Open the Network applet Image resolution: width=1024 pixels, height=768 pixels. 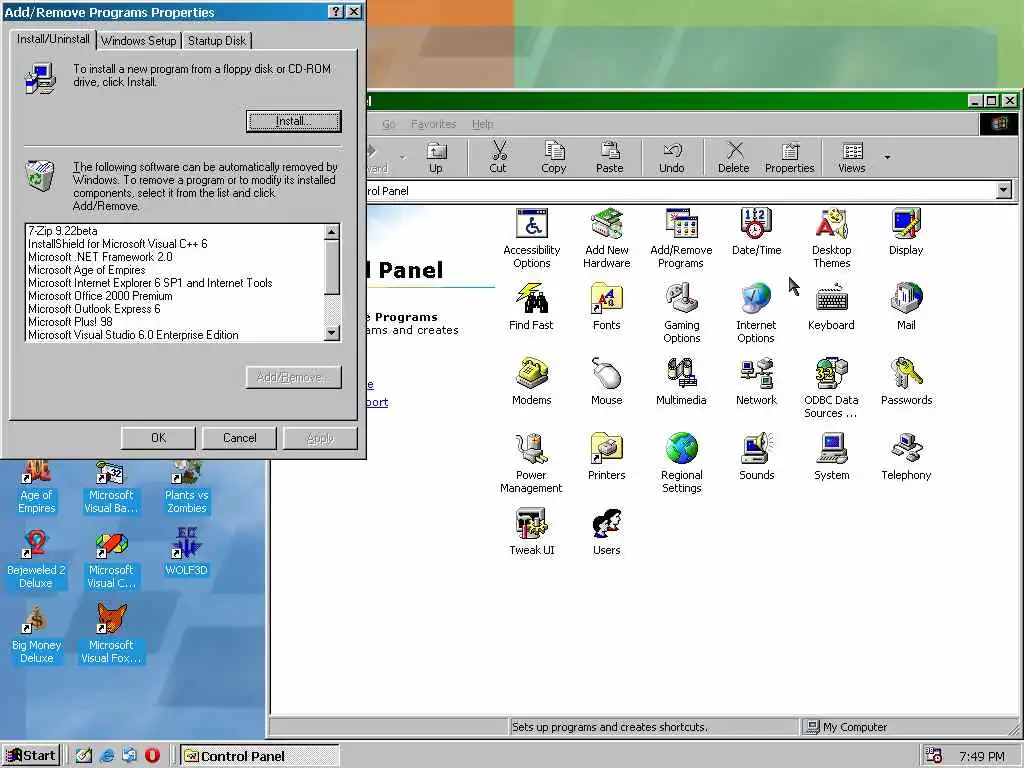[756, 382]
